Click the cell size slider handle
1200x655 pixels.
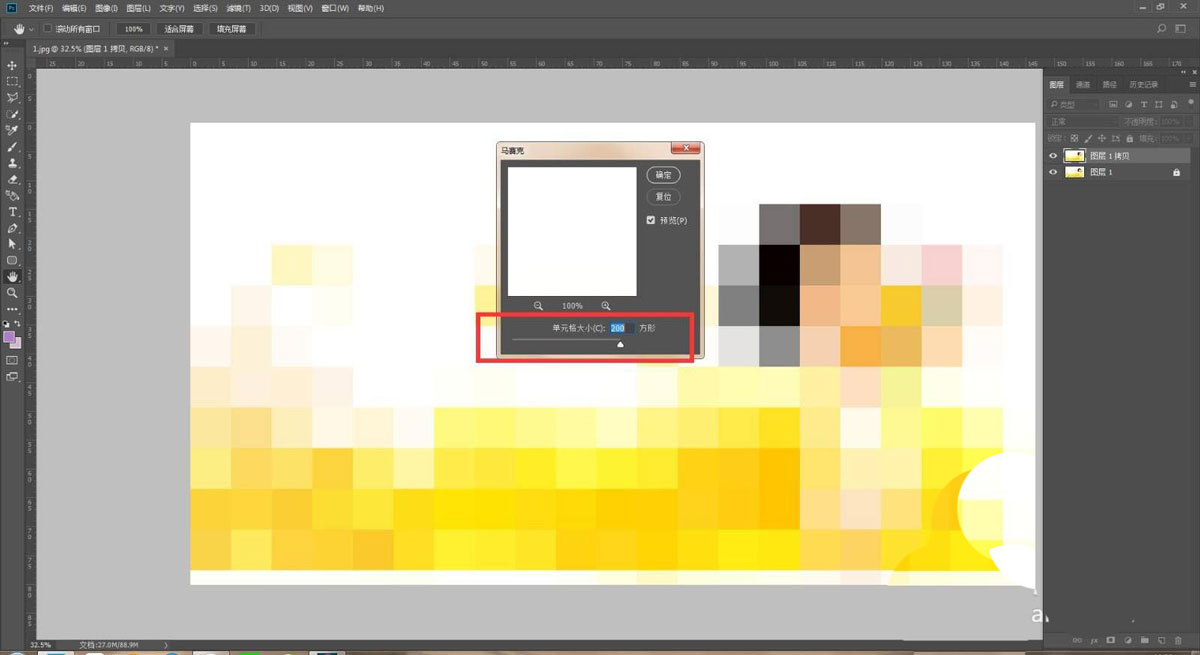[x=620, y=344]
